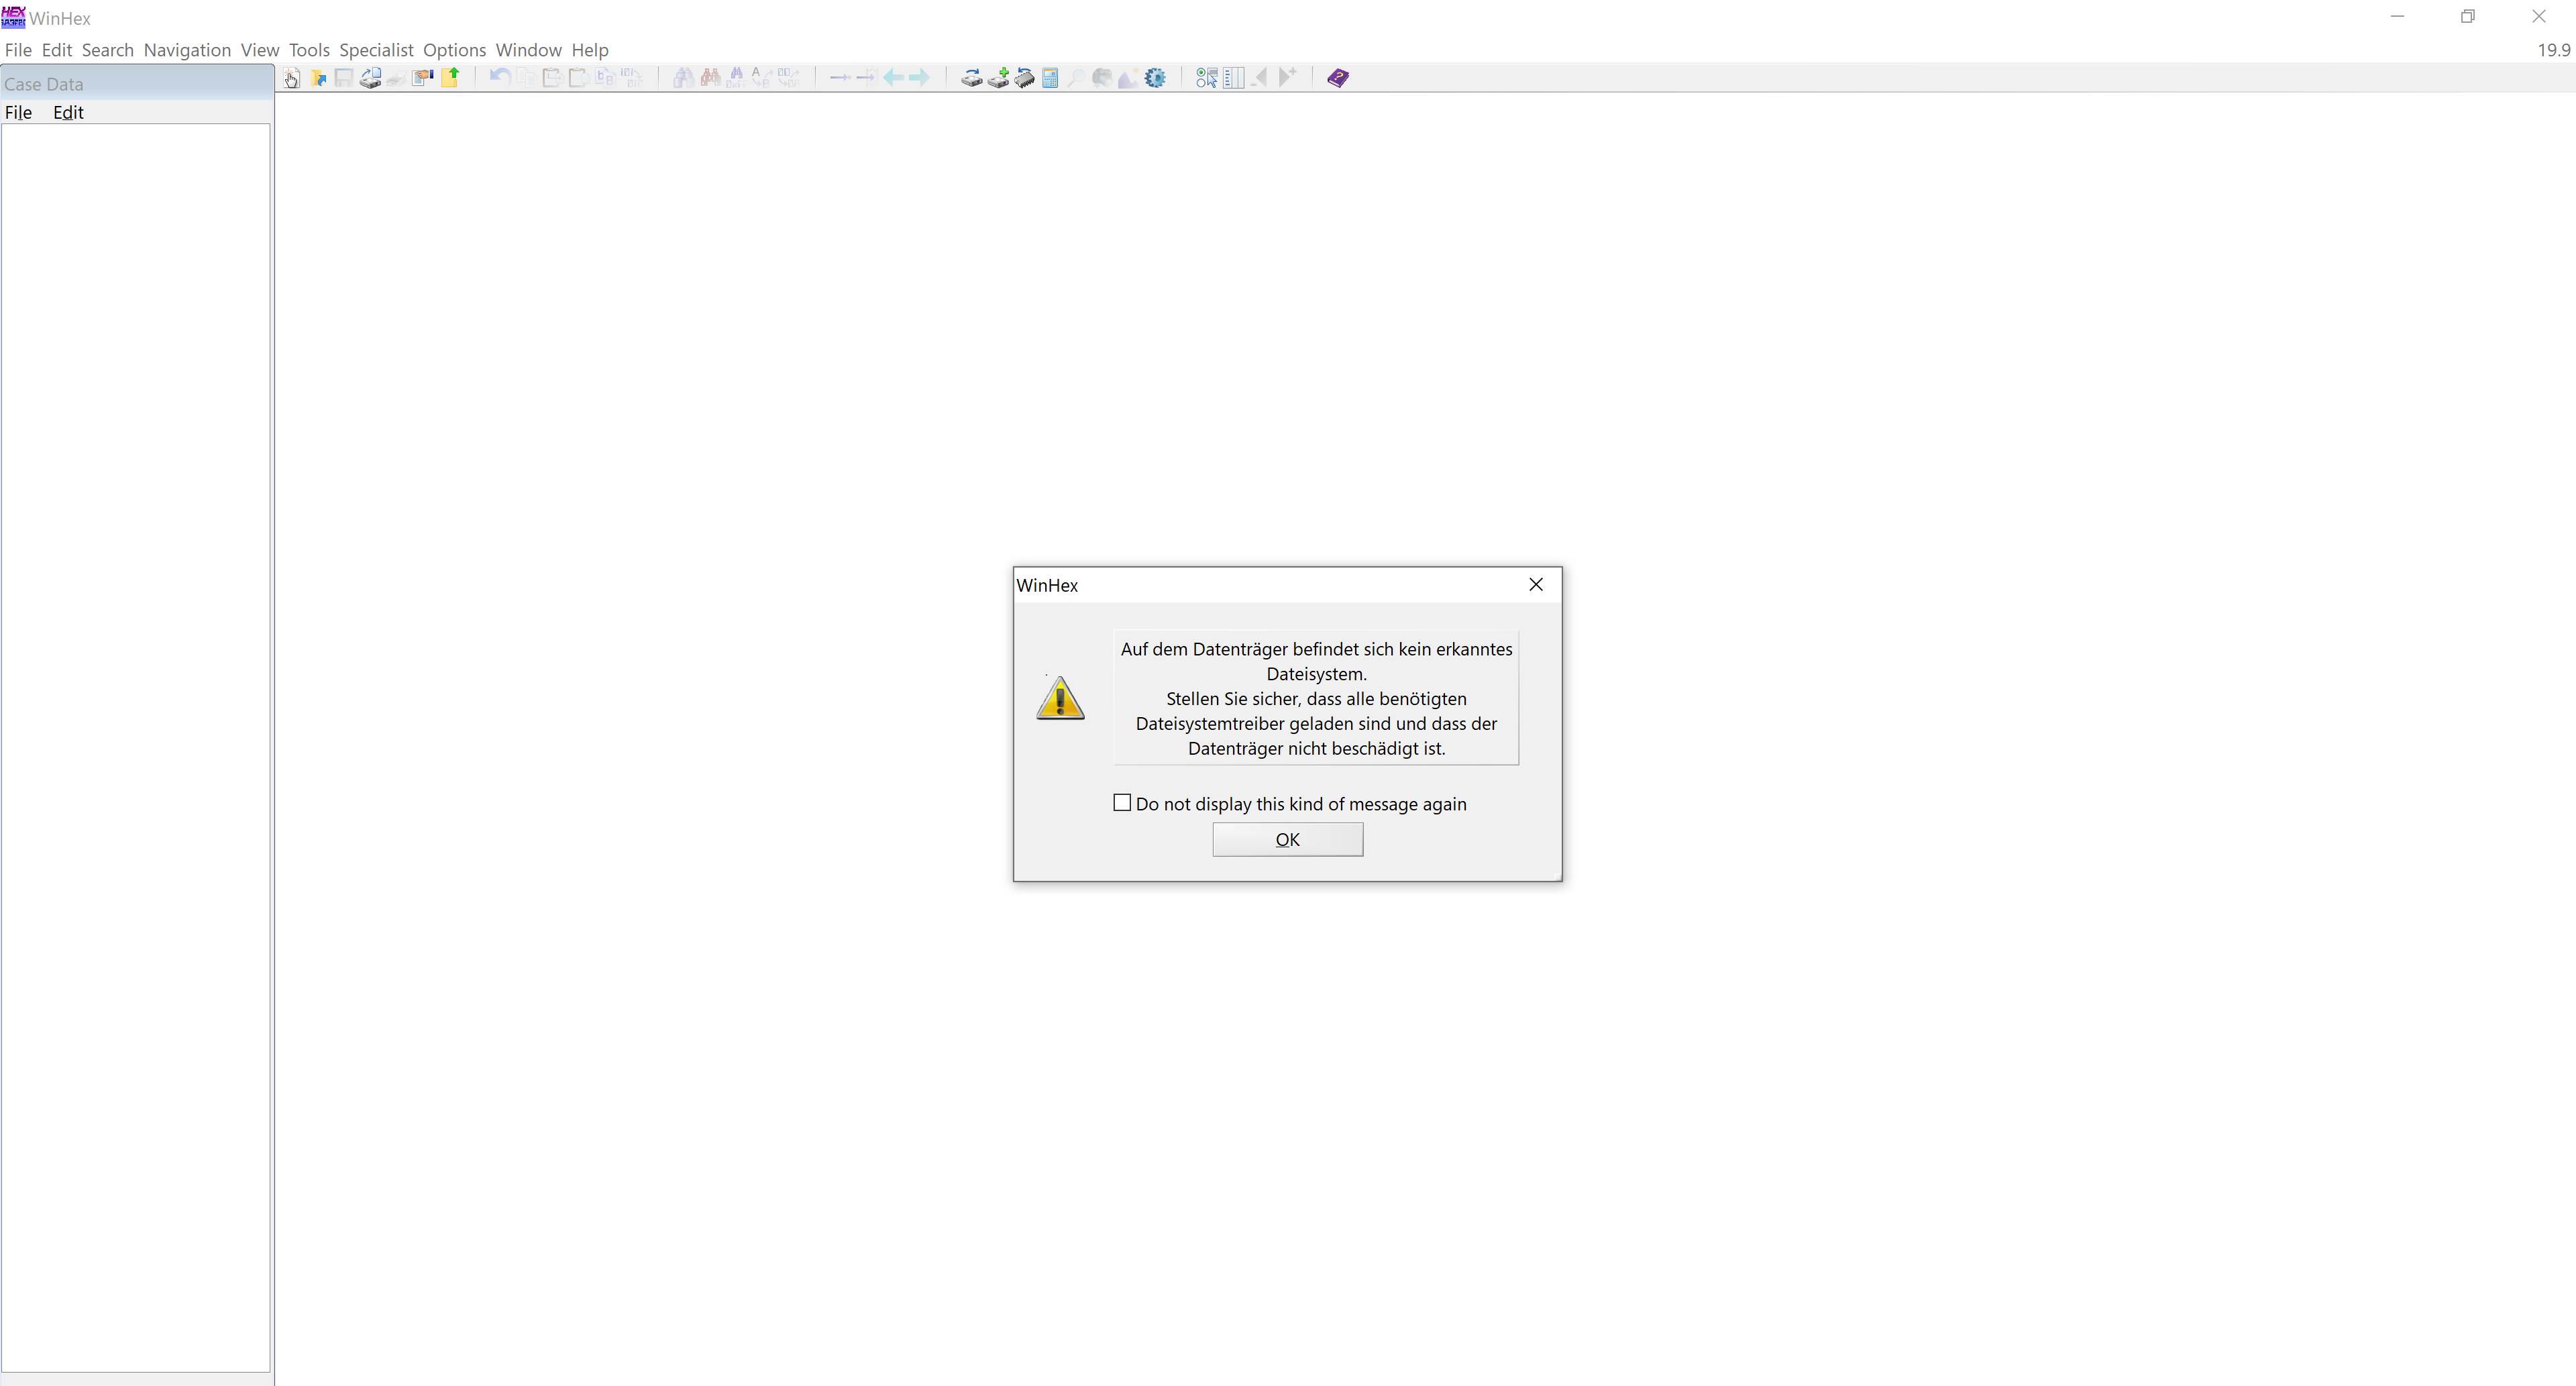This screenshot has width=2576, height=1386.
Task: Enable 'Do not display this kind of message again'
Action: (x=1122, y=803)
